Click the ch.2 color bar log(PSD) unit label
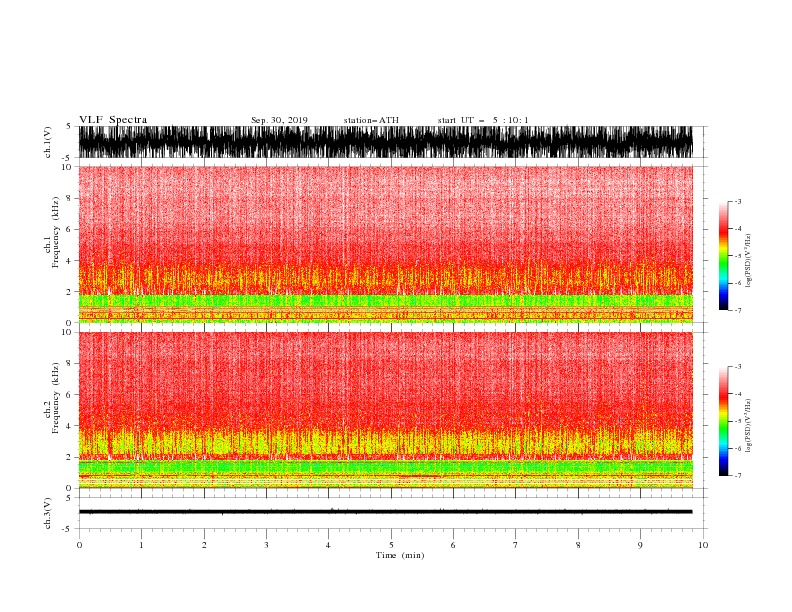This screenshot has width=792, height=612. (x=749, y=426)
